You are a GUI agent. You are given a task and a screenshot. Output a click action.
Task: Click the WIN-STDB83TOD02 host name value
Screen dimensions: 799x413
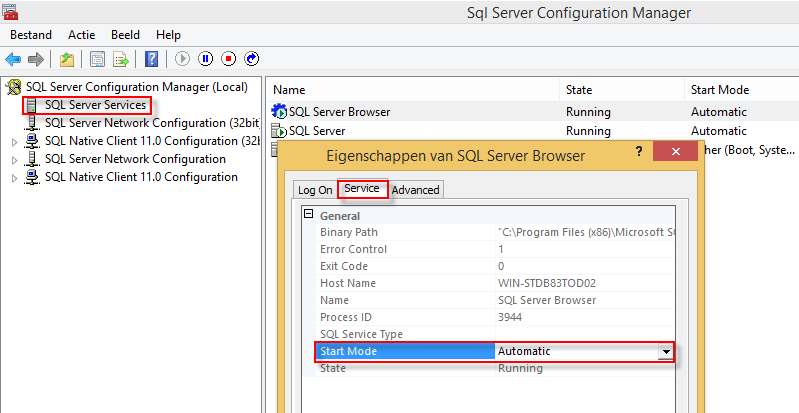click(x=547, y=283)
